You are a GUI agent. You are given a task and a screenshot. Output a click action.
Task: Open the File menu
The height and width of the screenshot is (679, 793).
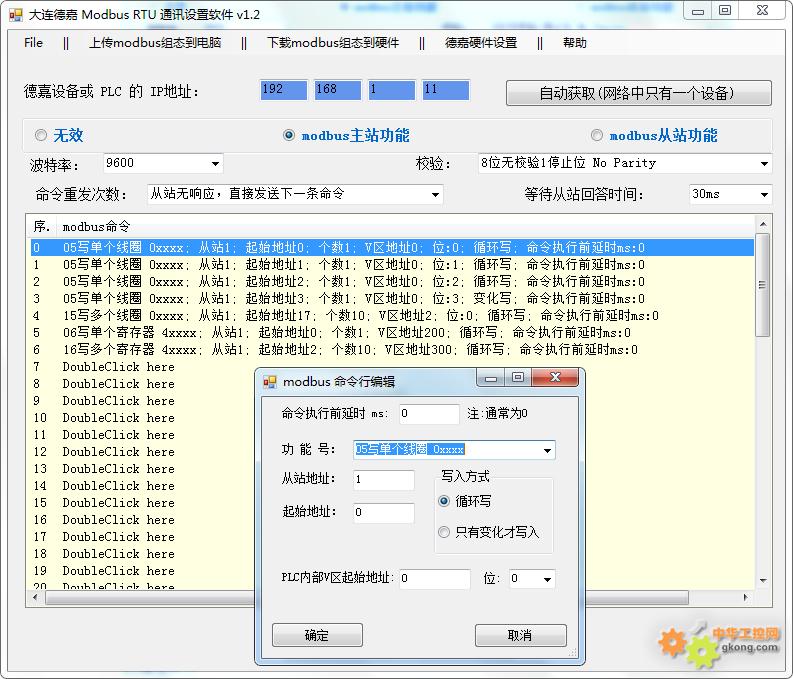(33, 43)
